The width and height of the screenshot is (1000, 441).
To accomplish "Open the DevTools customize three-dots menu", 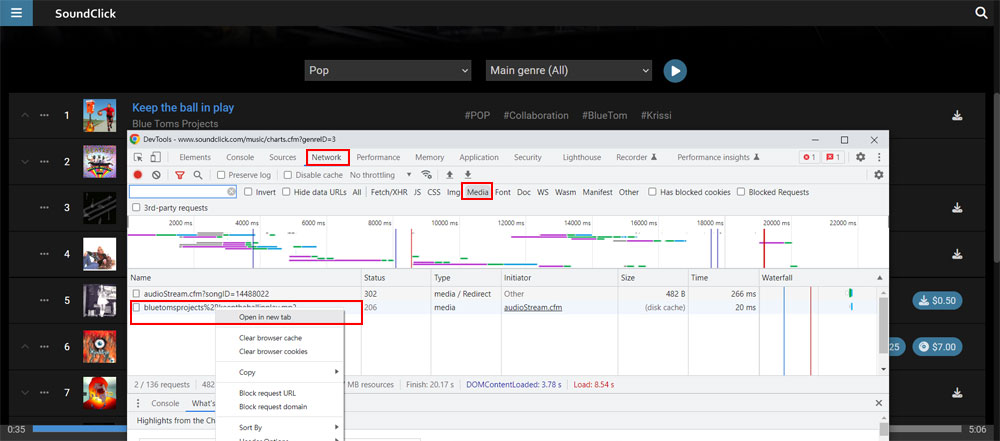I will click(879, 157).
